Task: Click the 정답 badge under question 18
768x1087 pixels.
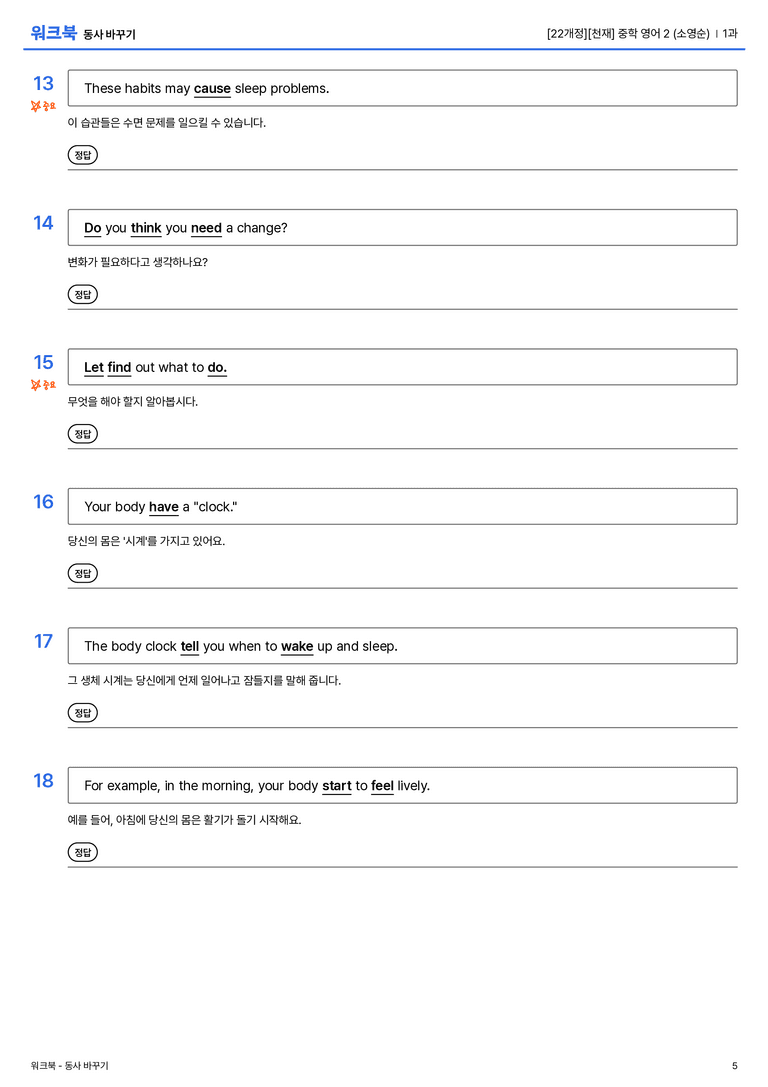Action: pyautogui.click(x=82, y=851)
